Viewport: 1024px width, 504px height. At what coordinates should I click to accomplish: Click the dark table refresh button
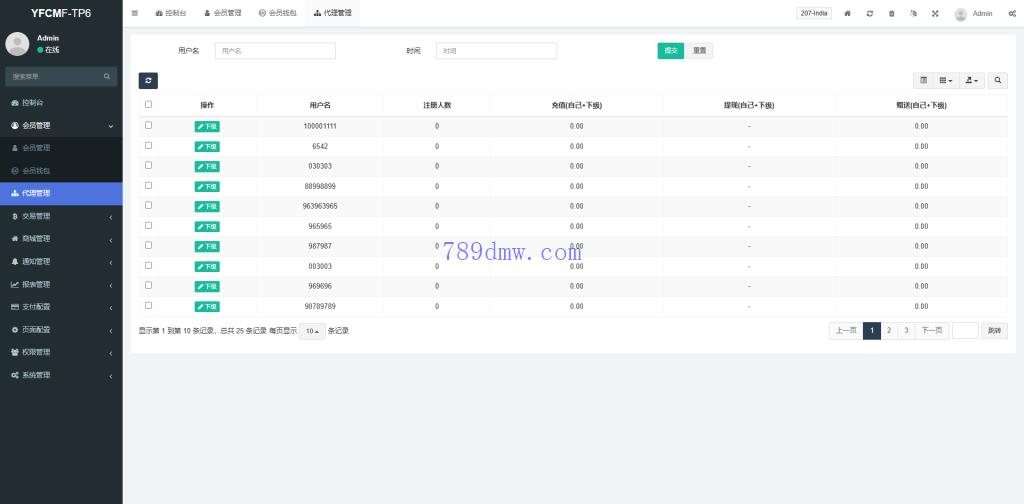(x=148, y=80)
